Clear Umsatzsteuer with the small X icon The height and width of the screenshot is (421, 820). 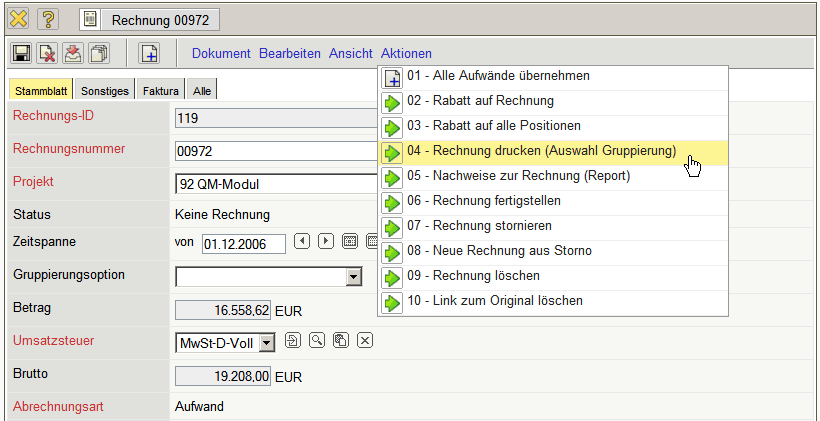pos(365,341)
